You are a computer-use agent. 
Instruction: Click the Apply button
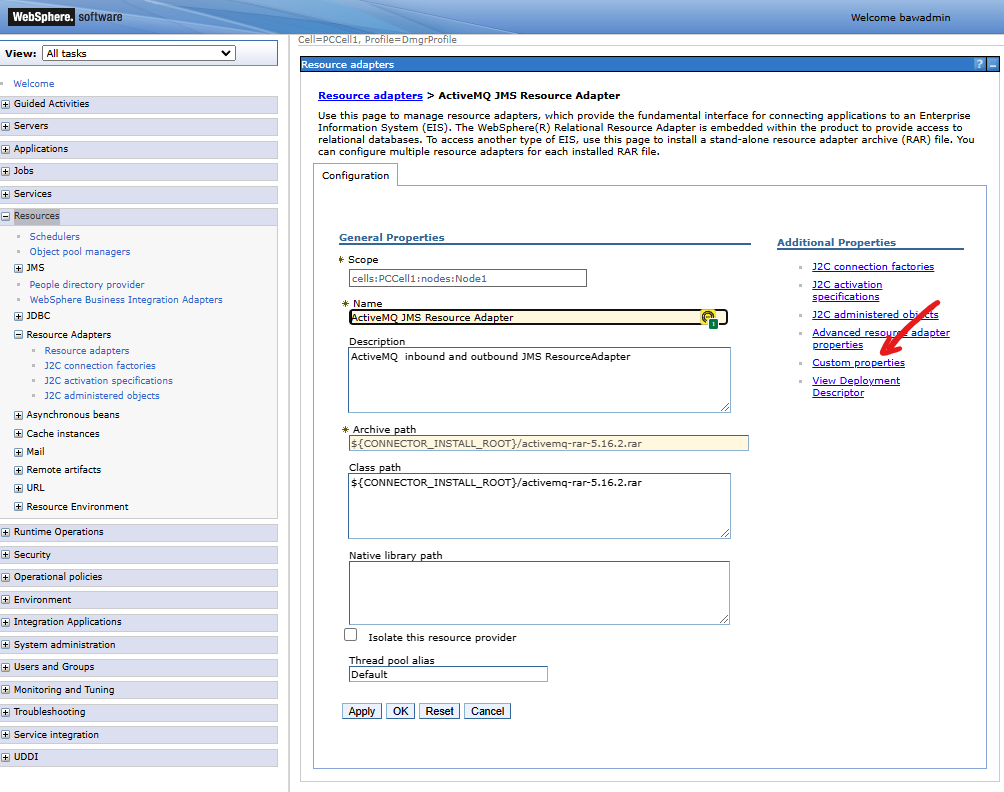361,710
